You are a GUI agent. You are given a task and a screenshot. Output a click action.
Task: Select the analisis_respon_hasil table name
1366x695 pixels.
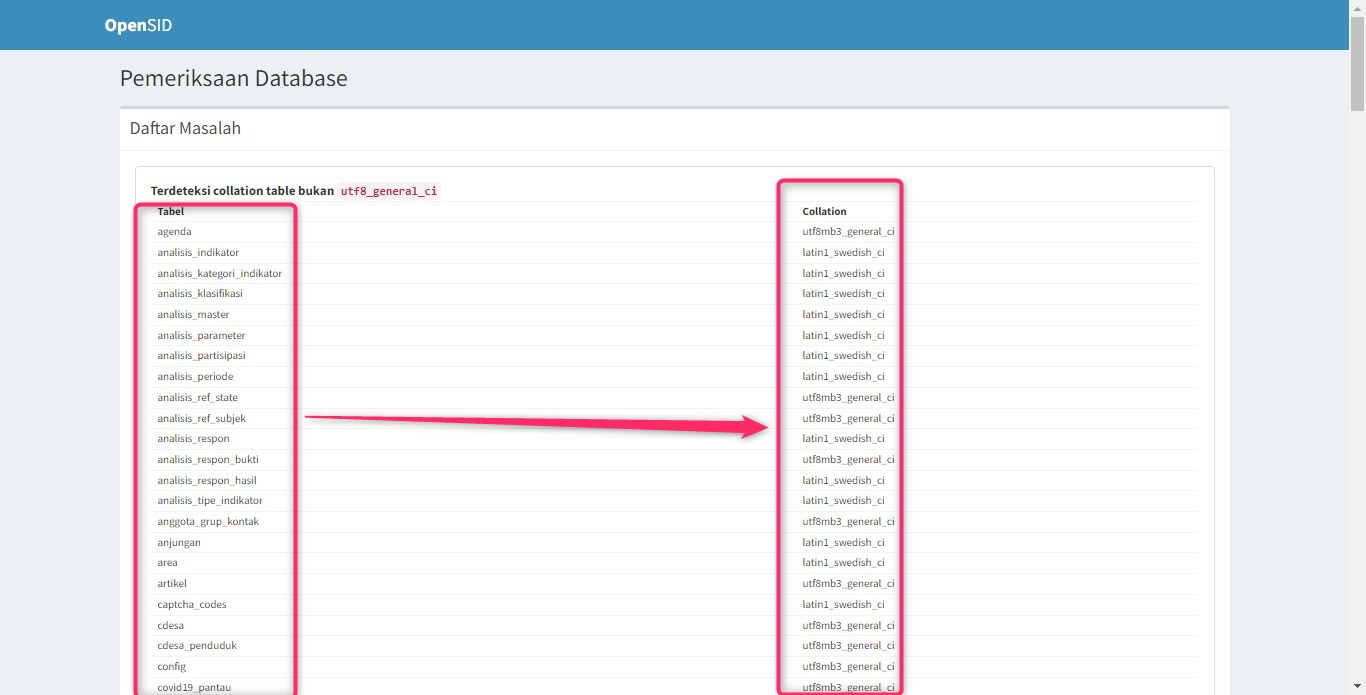pyautogui.click(x=207, y=480)
